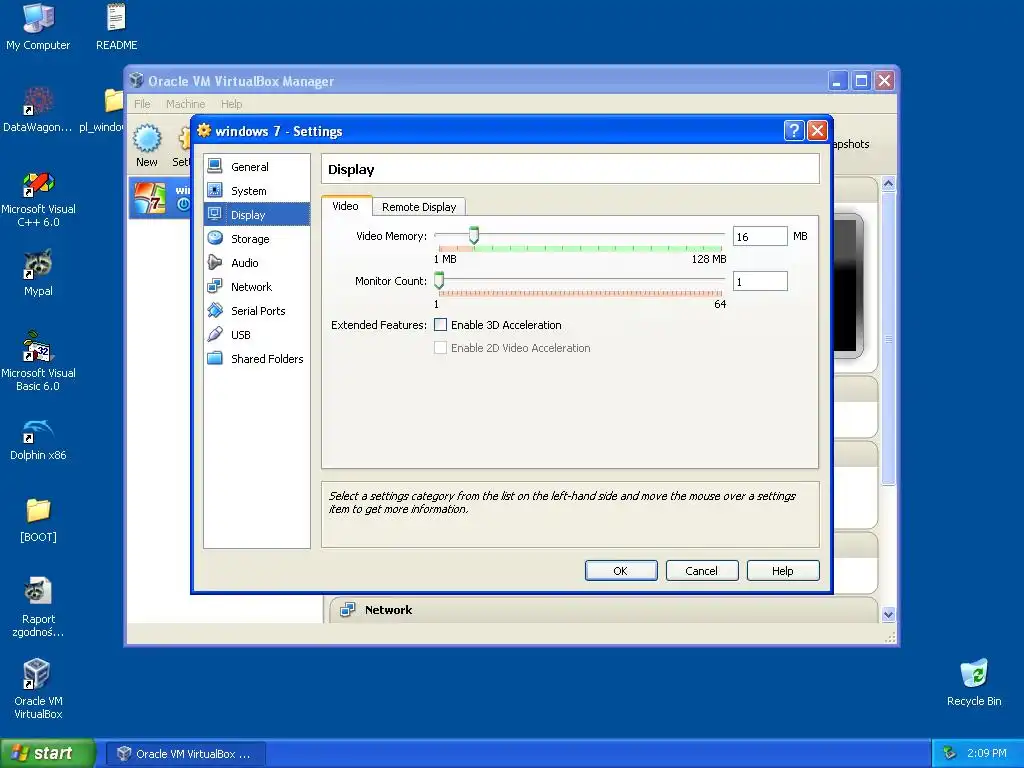Click the taskbar clock showing 2:09 PM
Image resolution: width=1024 pixels, height=768 pixels.
pos(986,753)
